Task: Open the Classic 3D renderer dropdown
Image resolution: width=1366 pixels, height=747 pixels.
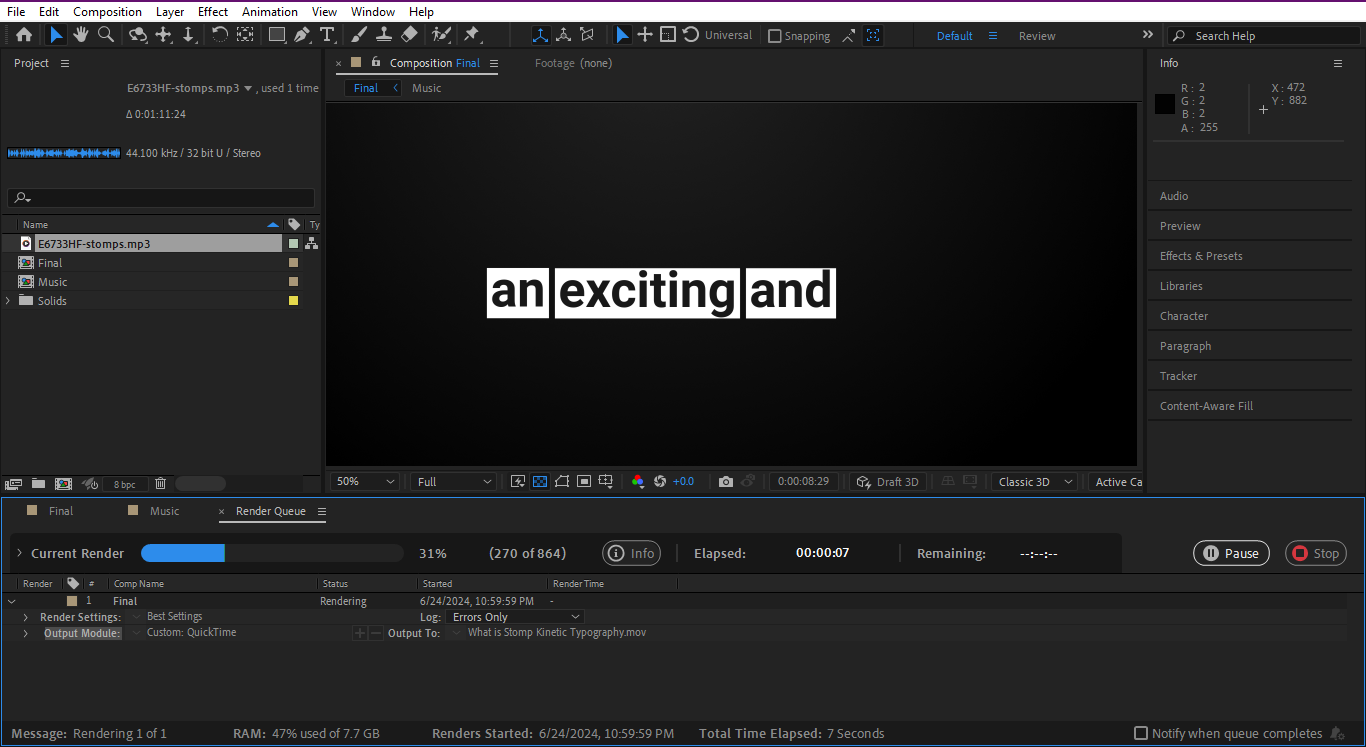Action: pos(1034,482)
